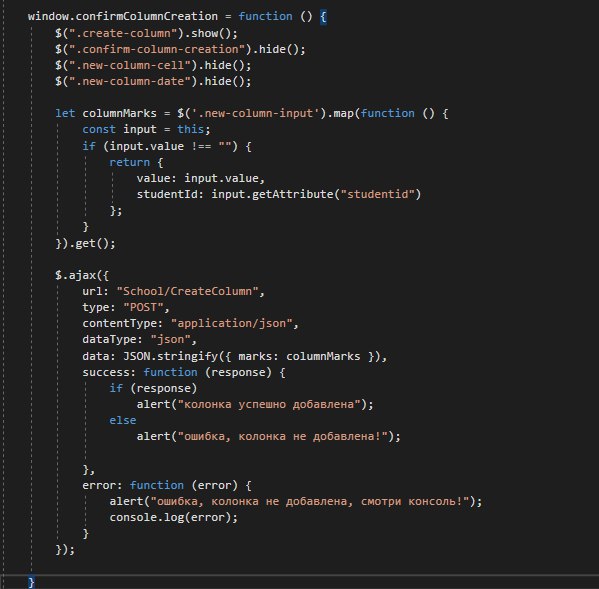
Task: Click '.confirm-column-creation' string
Action: tap(157, 49)
